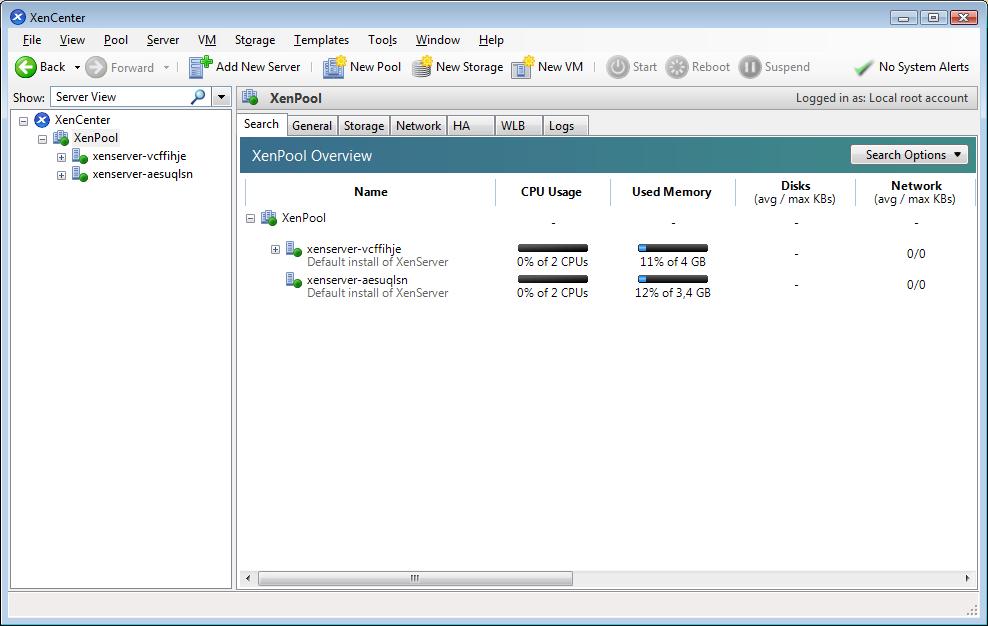Click the Network column header in overview table
The image size is (988, 626).
tap(916, 192)
